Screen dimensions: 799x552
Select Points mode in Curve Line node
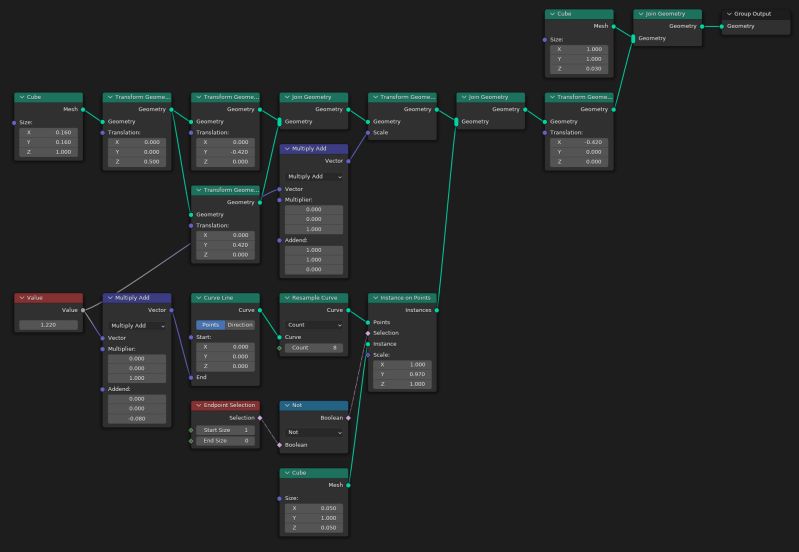click(210, 325)
